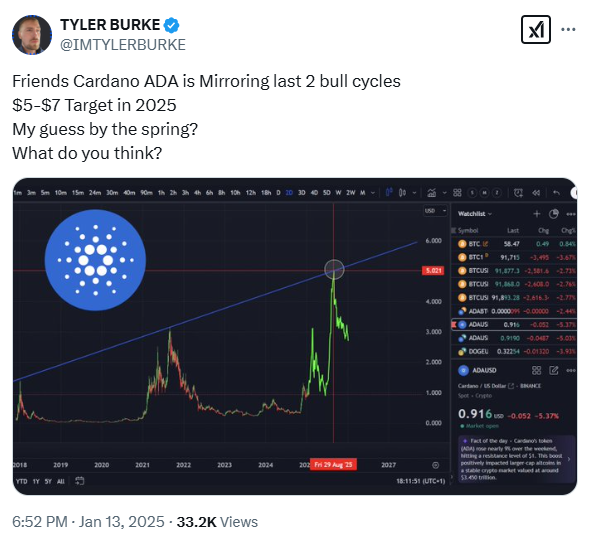Screen dimensions: 594x538
Task: Select the DOGEU row in the watchlist
Action: [x=514, y=352]
